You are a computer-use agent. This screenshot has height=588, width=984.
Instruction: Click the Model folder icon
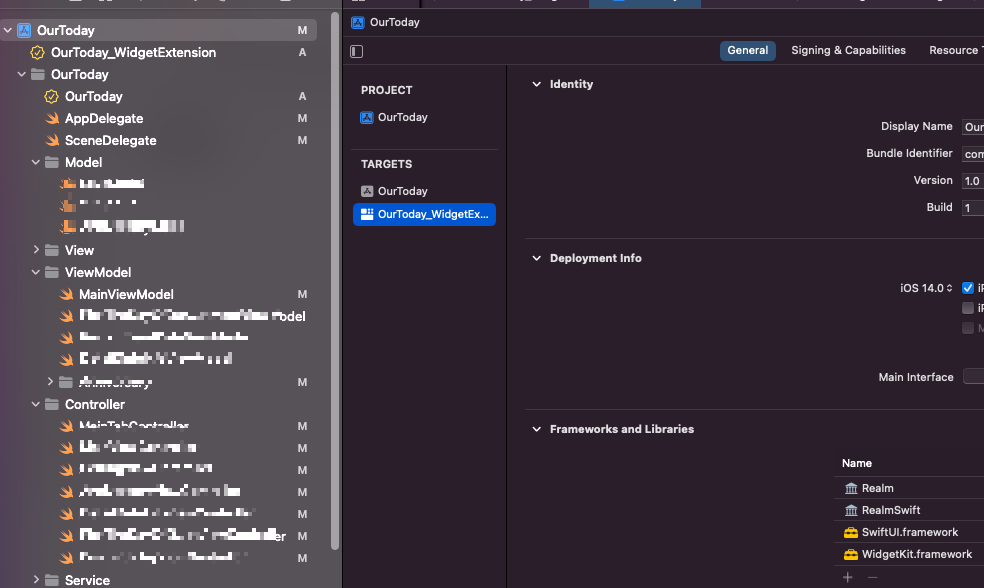52,163
